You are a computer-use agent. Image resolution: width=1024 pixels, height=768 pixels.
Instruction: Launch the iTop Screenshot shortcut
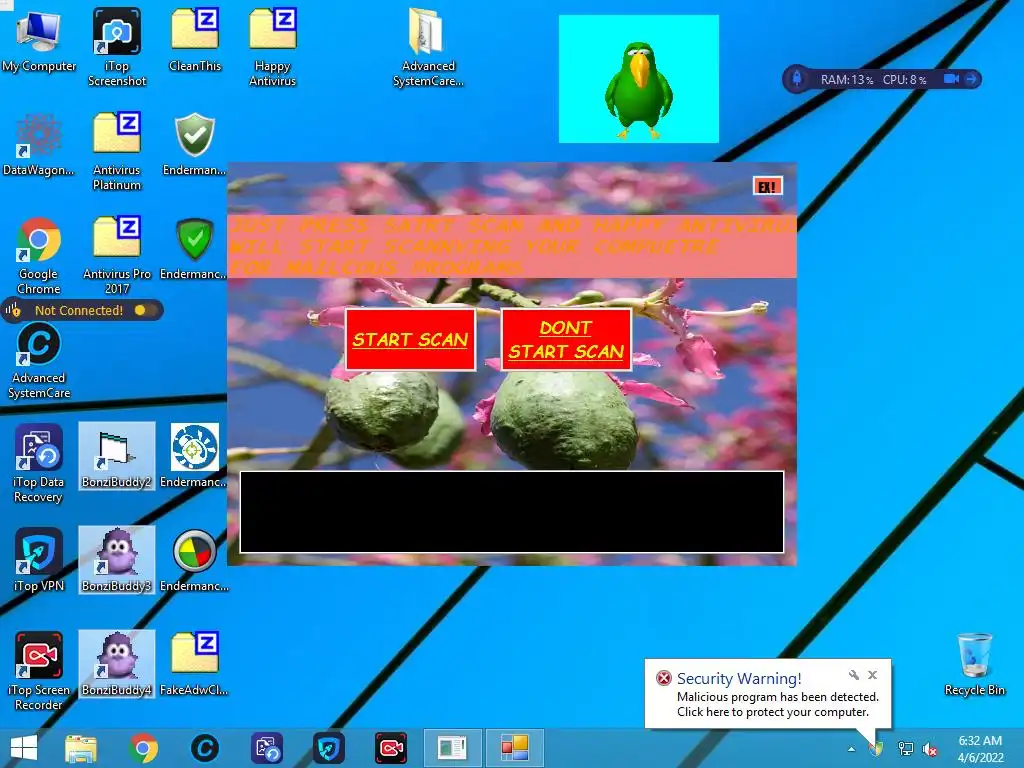click(x=117, y=47)
